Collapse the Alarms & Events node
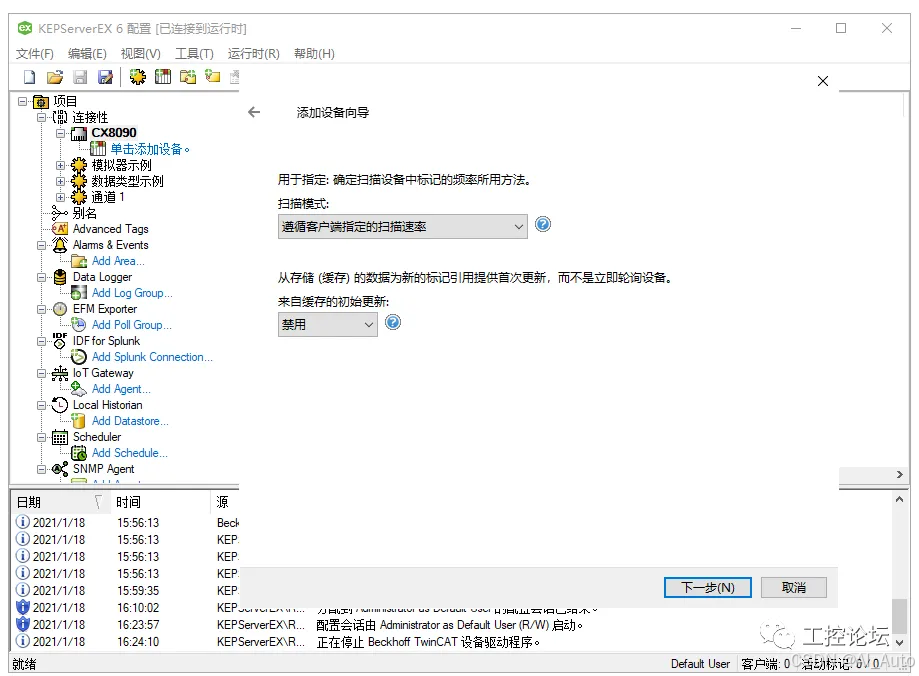Viewport: 919px width, 676px height. [42, 245]
